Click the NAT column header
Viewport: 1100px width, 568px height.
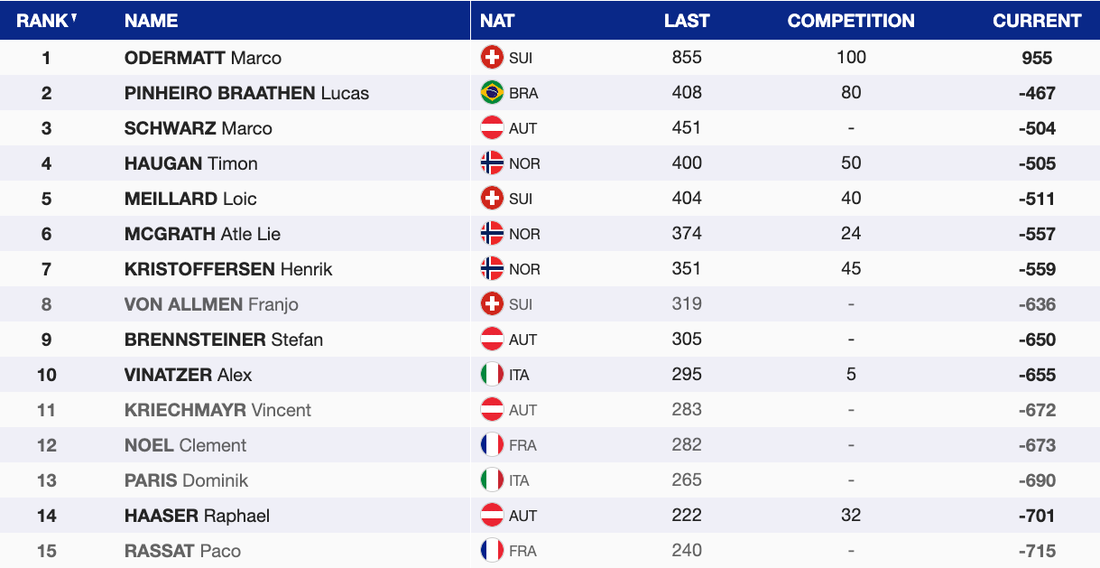point(497,20)
